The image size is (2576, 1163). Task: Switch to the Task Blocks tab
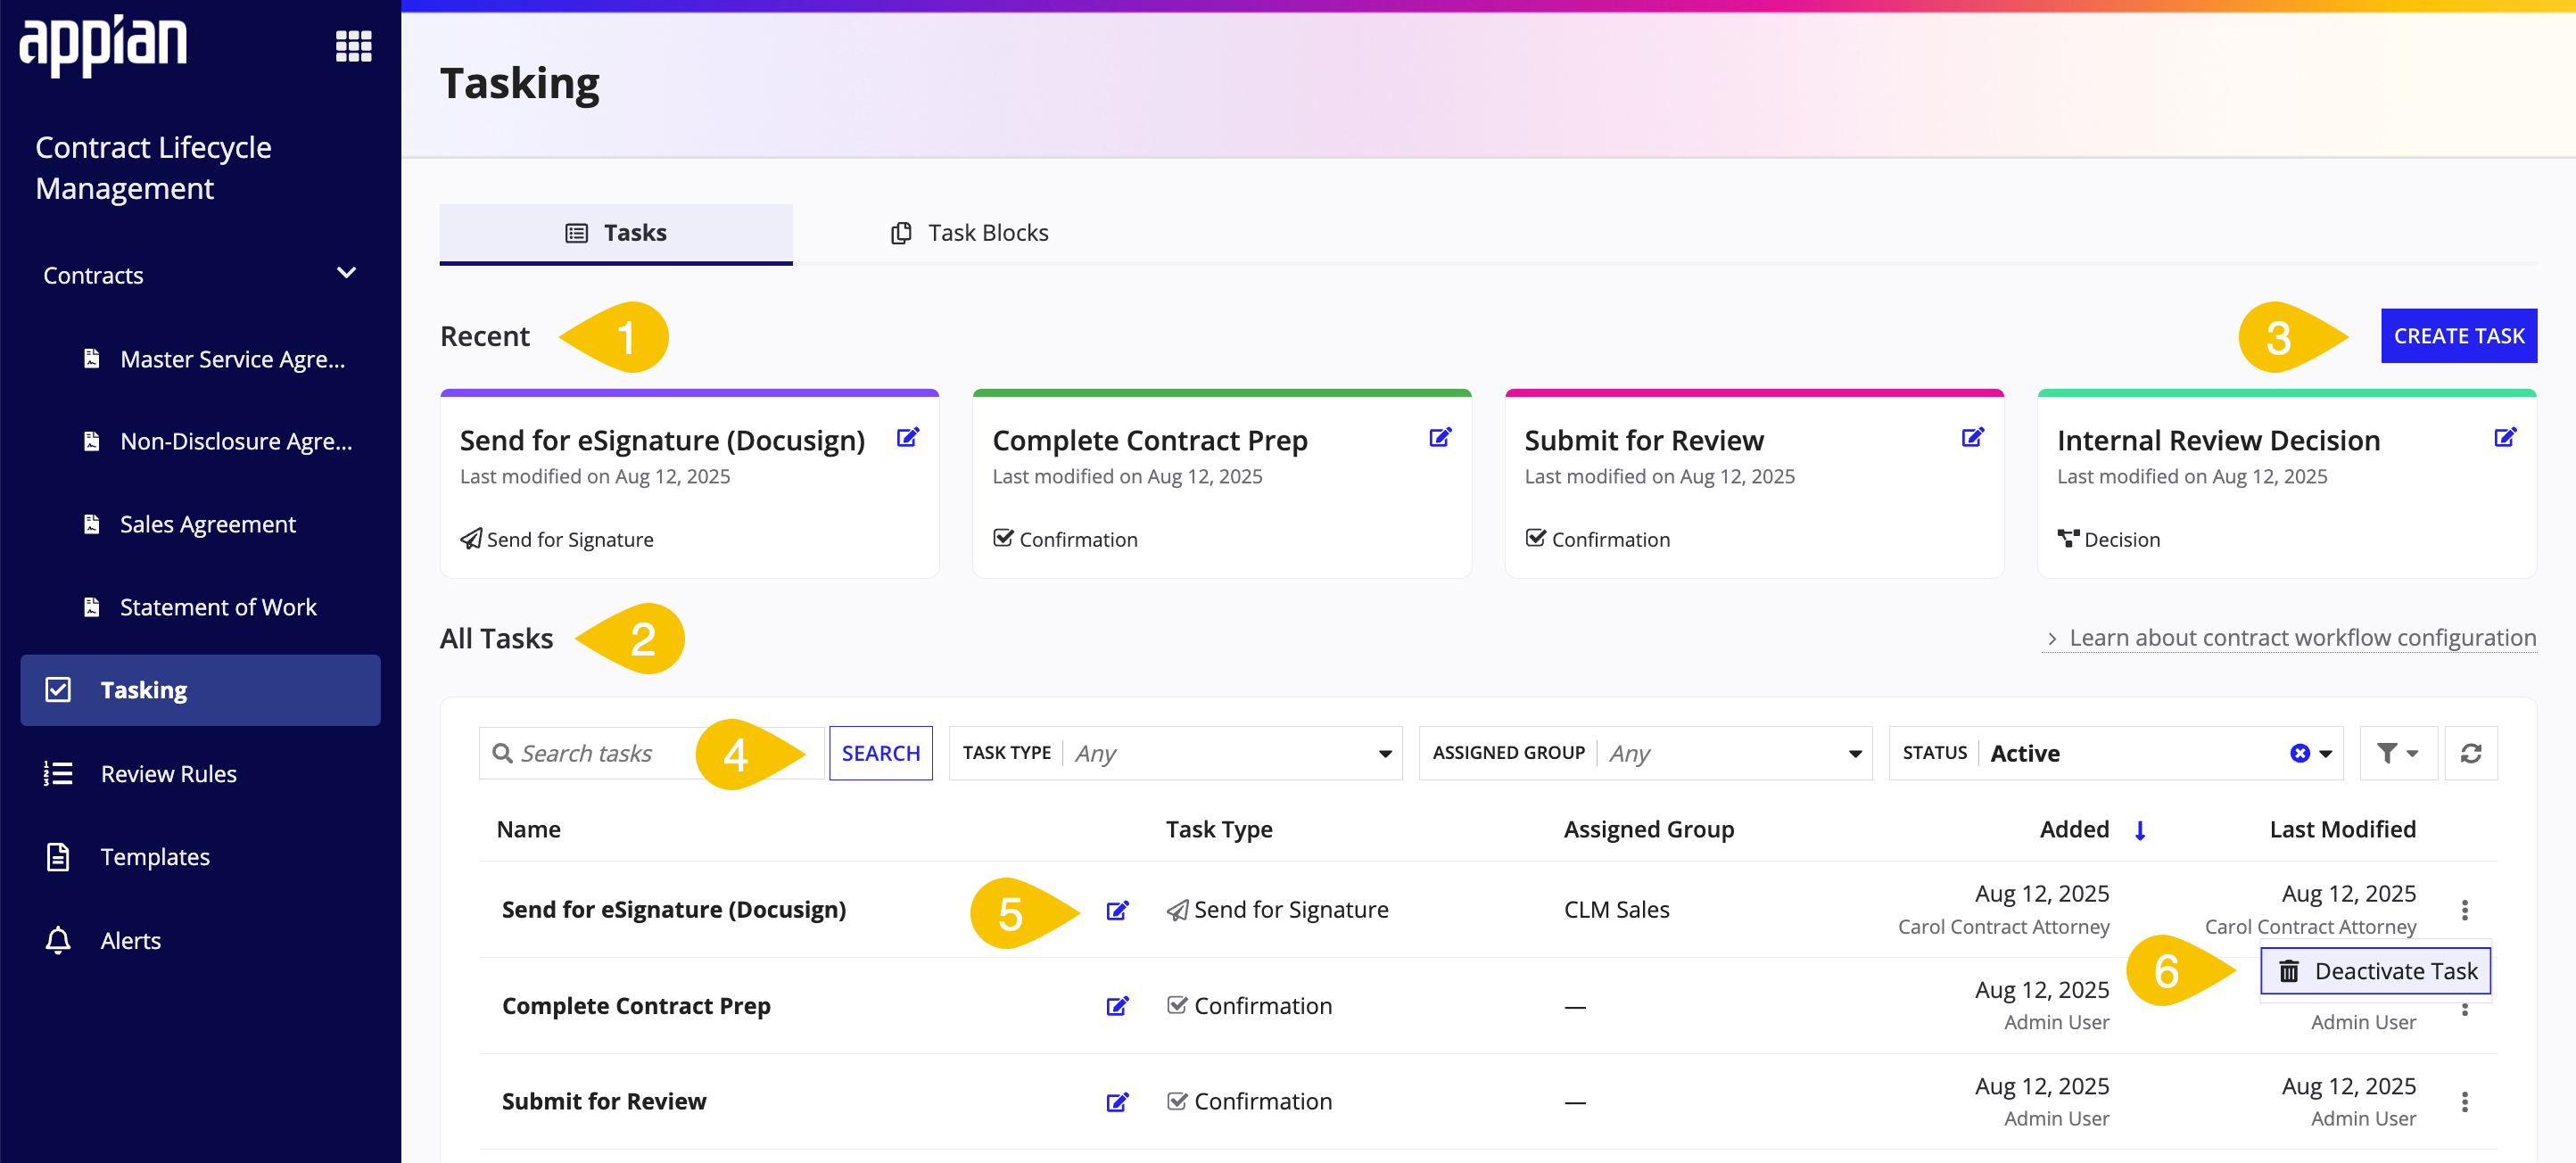tap(969, 233)
